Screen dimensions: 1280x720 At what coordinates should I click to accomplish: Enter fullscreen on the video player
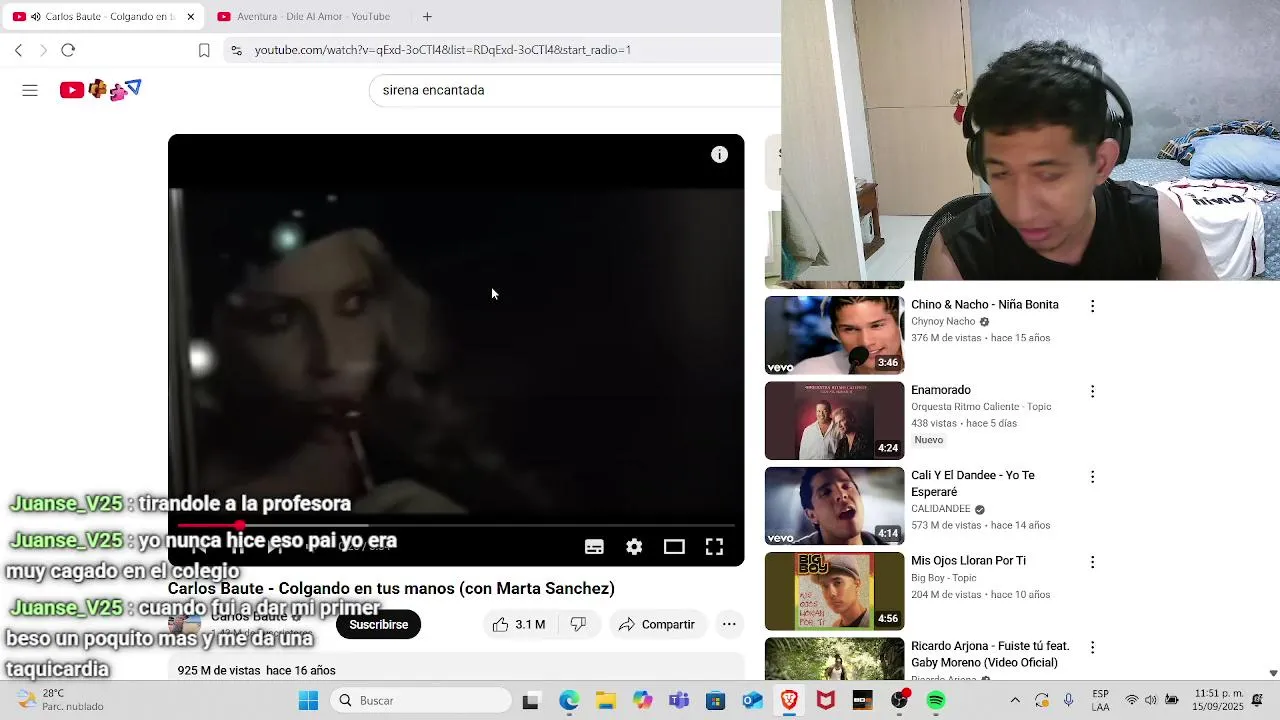(714, 547)
